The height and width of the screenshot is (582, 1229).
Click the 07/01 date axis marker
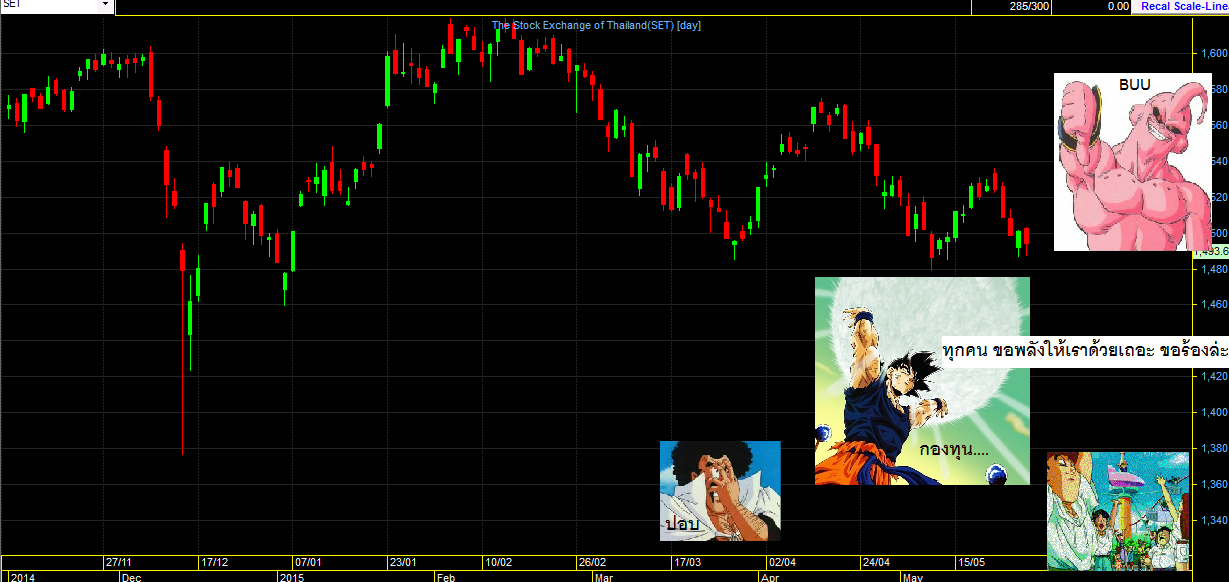coord(308,562)
